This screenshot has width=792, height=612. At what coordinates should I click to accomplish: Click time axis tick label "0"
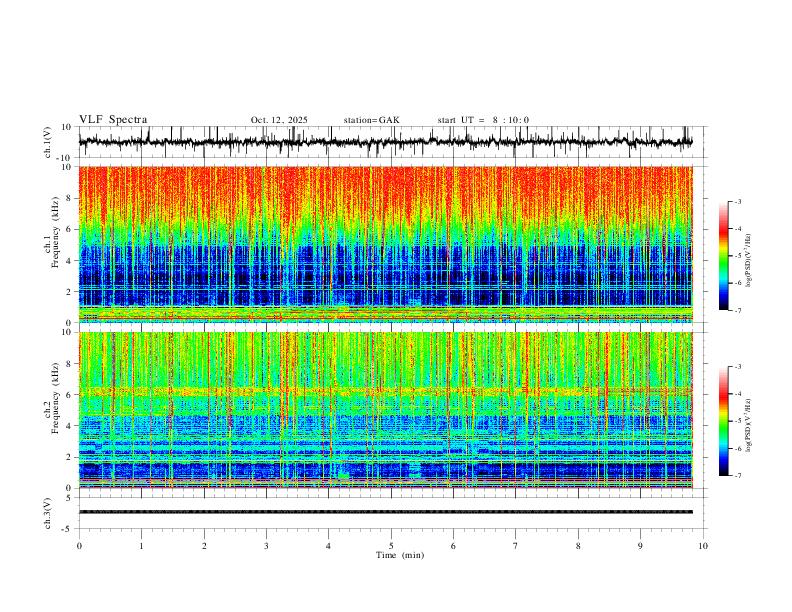pos(79,546)
